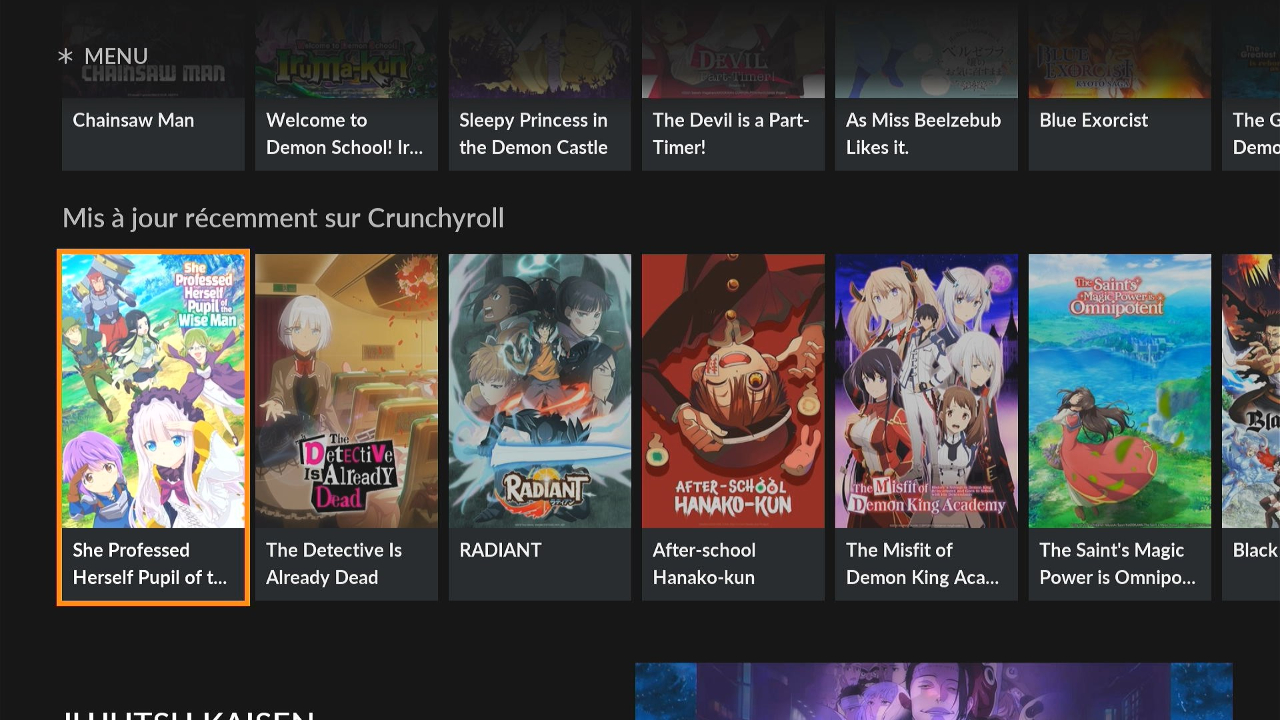Image resolution: width=1280 pixels, height=720 pixels.
Task: Open the MENU at the top left
Action: (x=117, y=56)
